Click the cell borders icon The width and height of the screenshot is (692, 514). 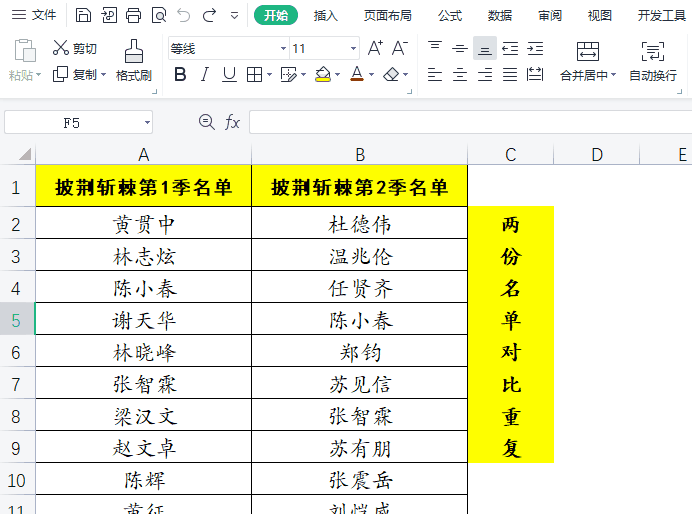pyautogui.click(x=254, y=75)
